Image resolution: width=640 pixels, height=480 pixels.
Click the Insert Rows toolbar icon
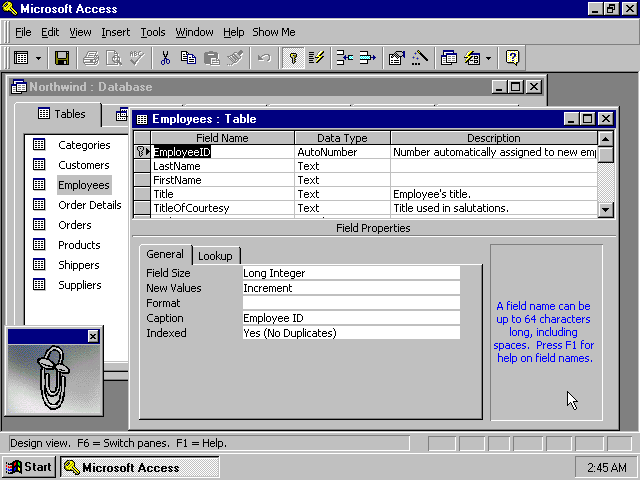tap(344, 58)
